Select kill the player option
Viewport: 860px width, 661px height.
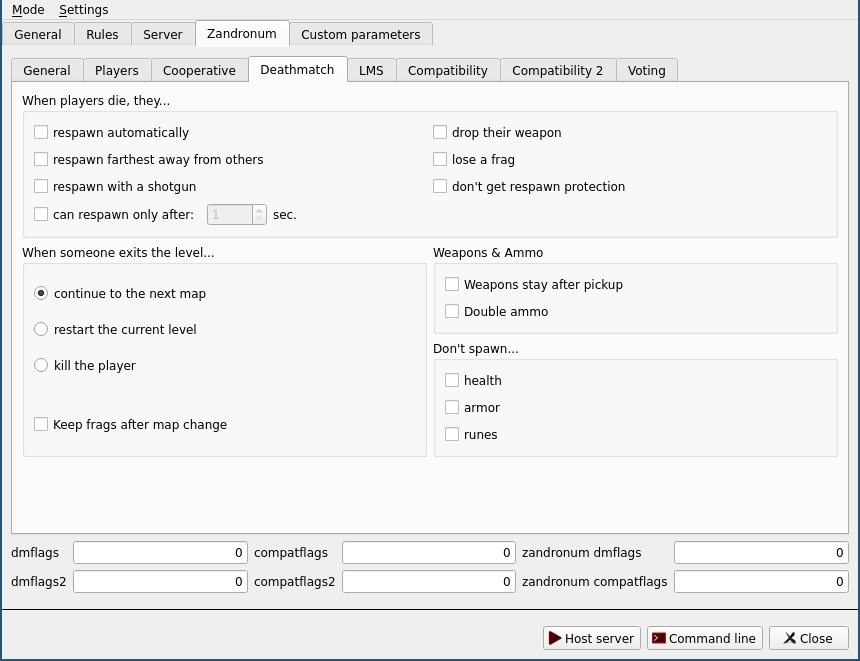coord(41,365)
